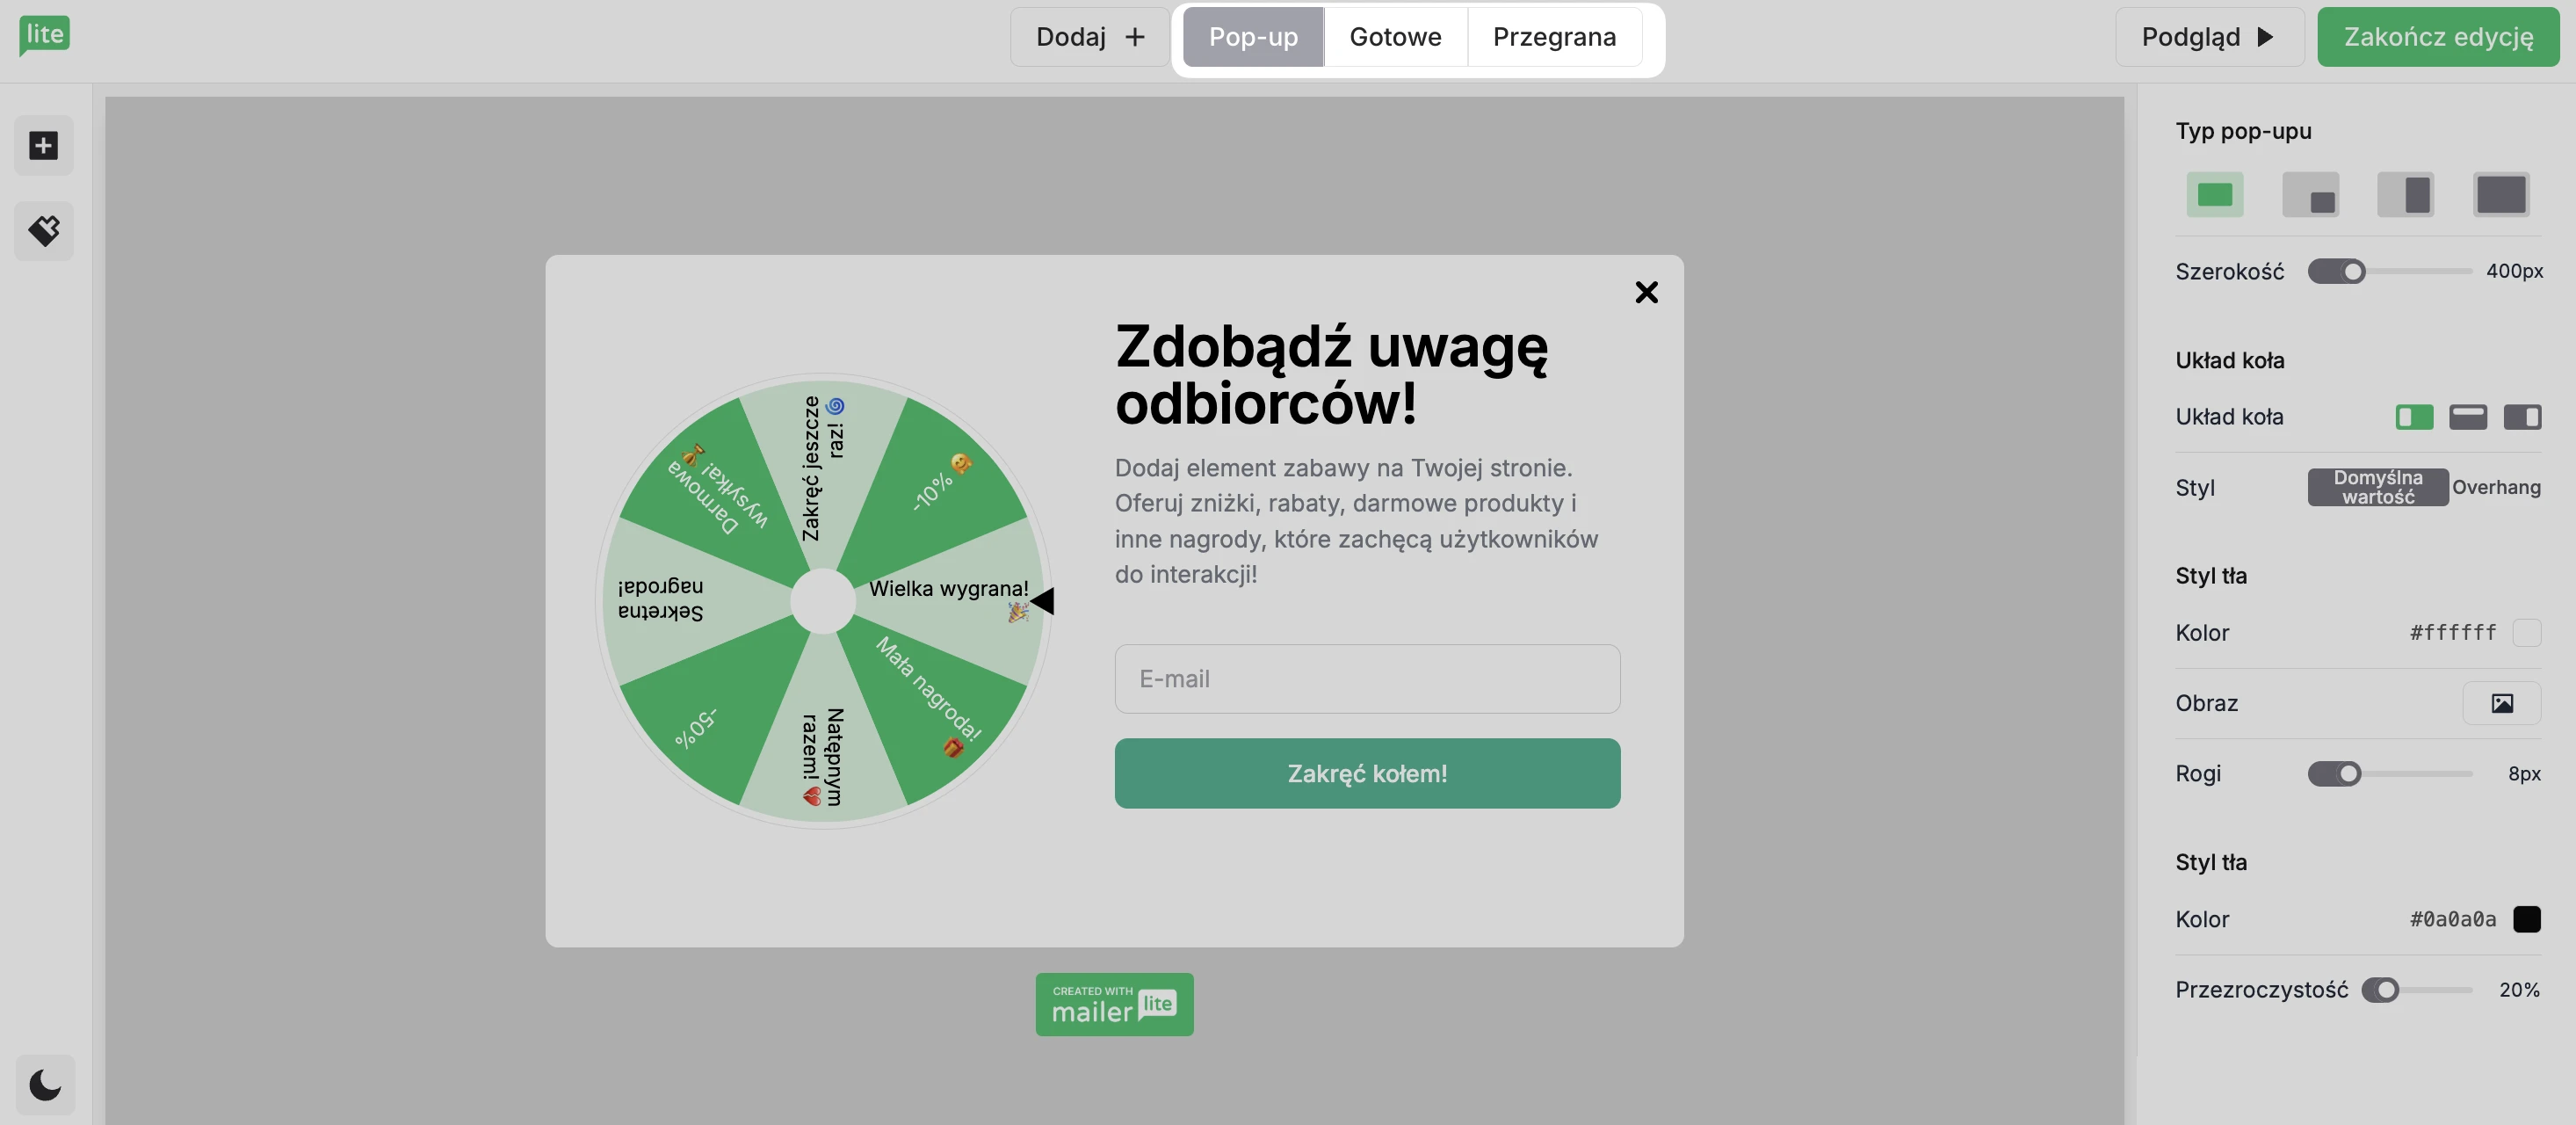Select the full-screen pop-up type icon
This screenshot has height=1125, width=2576.
click(2501, 194)
